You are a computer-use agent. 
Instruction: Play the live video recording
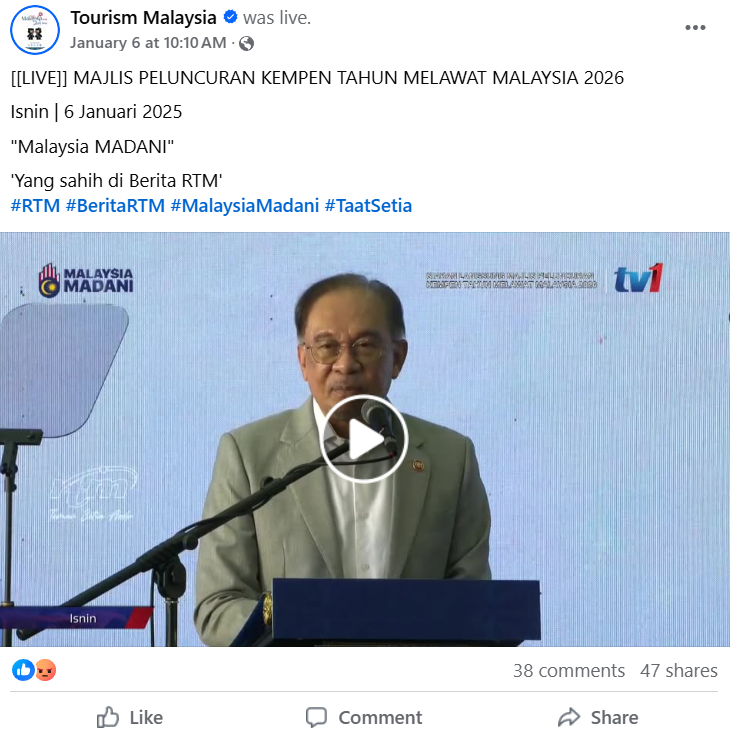364,439
